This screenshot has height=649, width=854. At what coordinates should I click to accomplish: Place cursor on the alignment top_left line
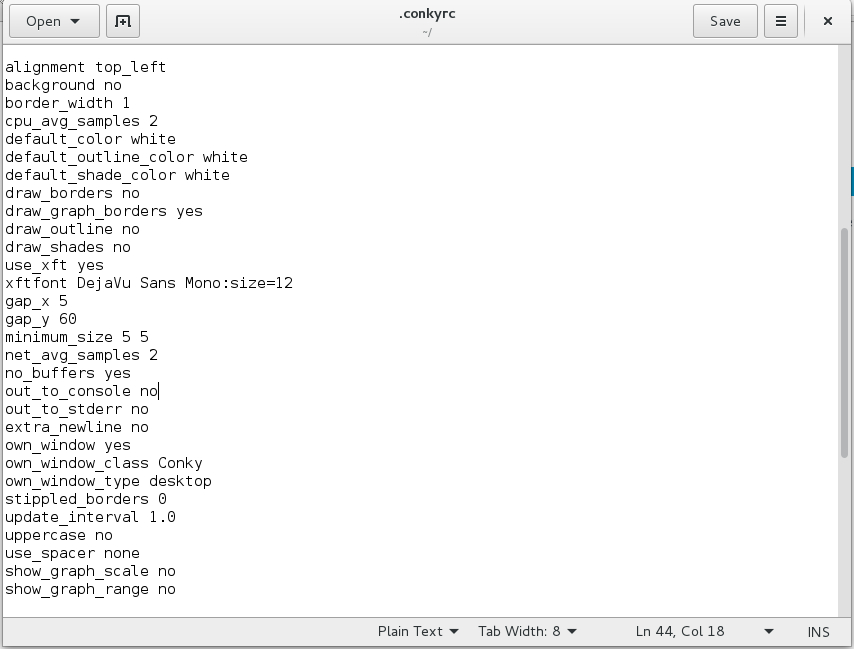(x=86, y=67)
